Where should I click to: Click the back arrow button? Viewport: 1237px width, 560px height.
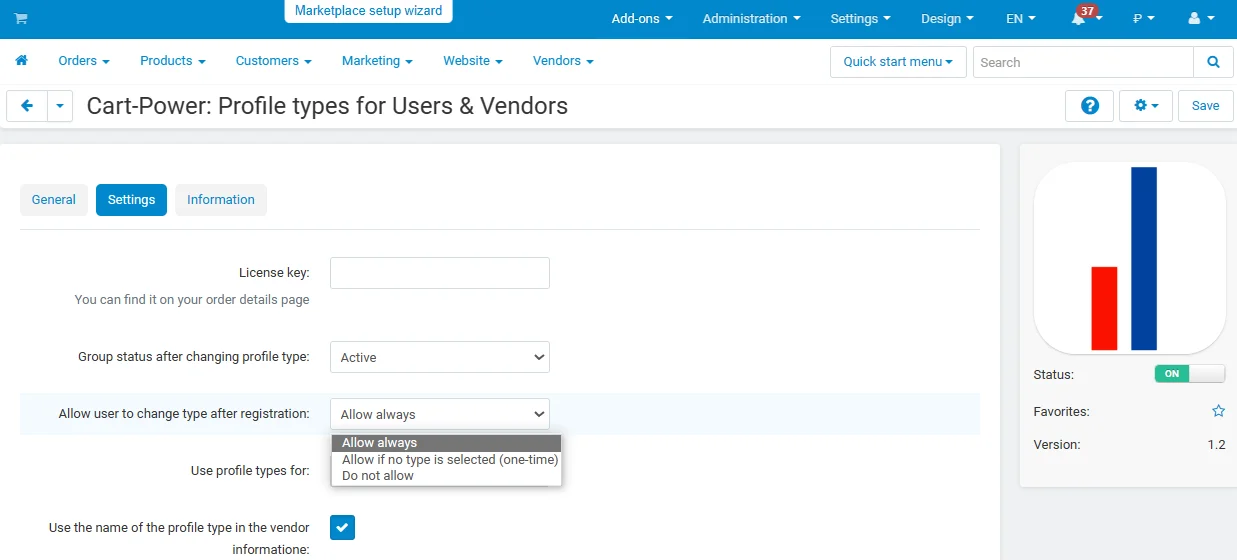(27, 106)
